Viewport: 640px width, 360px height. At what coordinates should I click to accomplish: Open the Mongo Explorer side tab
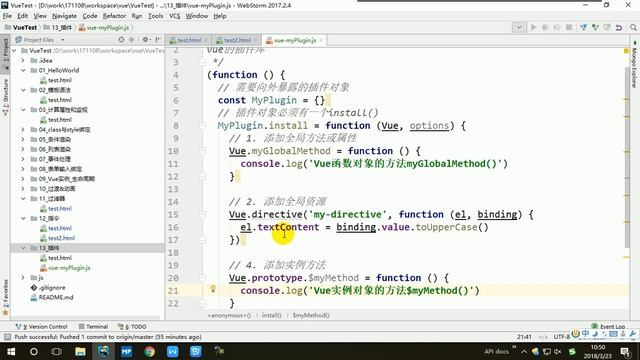[x=634, y=64]
